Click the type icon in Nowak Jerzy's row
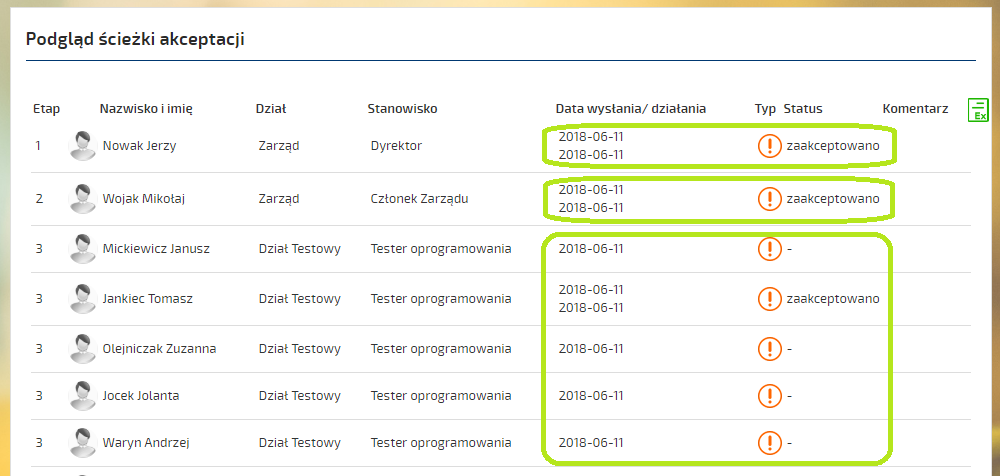Screen dimensions: 1000x476 [x=770, y=145]
